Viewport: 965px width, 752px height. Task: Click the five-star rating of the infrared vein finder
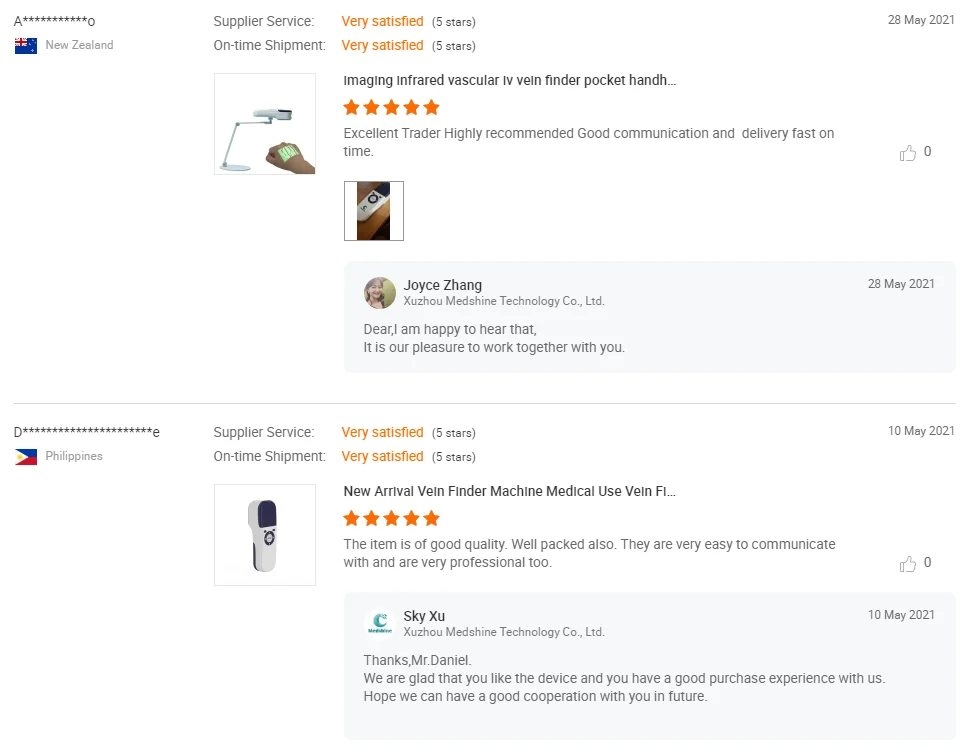(391, 108)
